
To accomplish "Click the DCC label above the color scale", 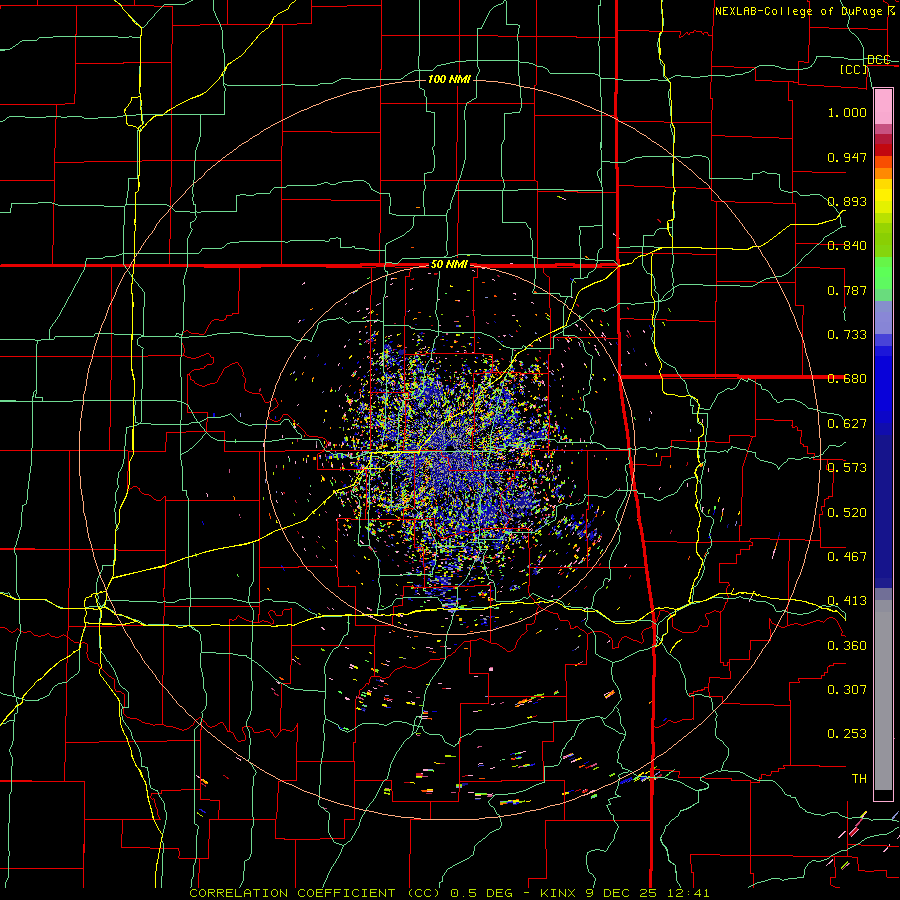I will 878,59.
